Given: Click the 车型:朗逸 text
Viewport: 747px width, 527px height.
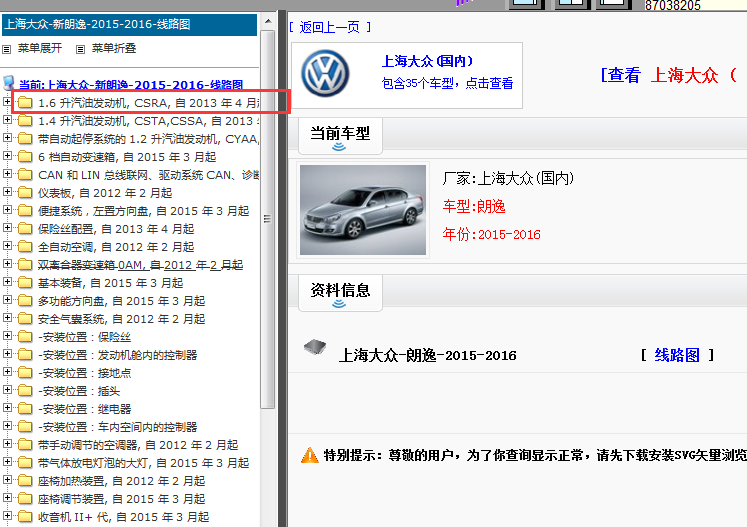Looking at the screenshot, I should point(474,206).
